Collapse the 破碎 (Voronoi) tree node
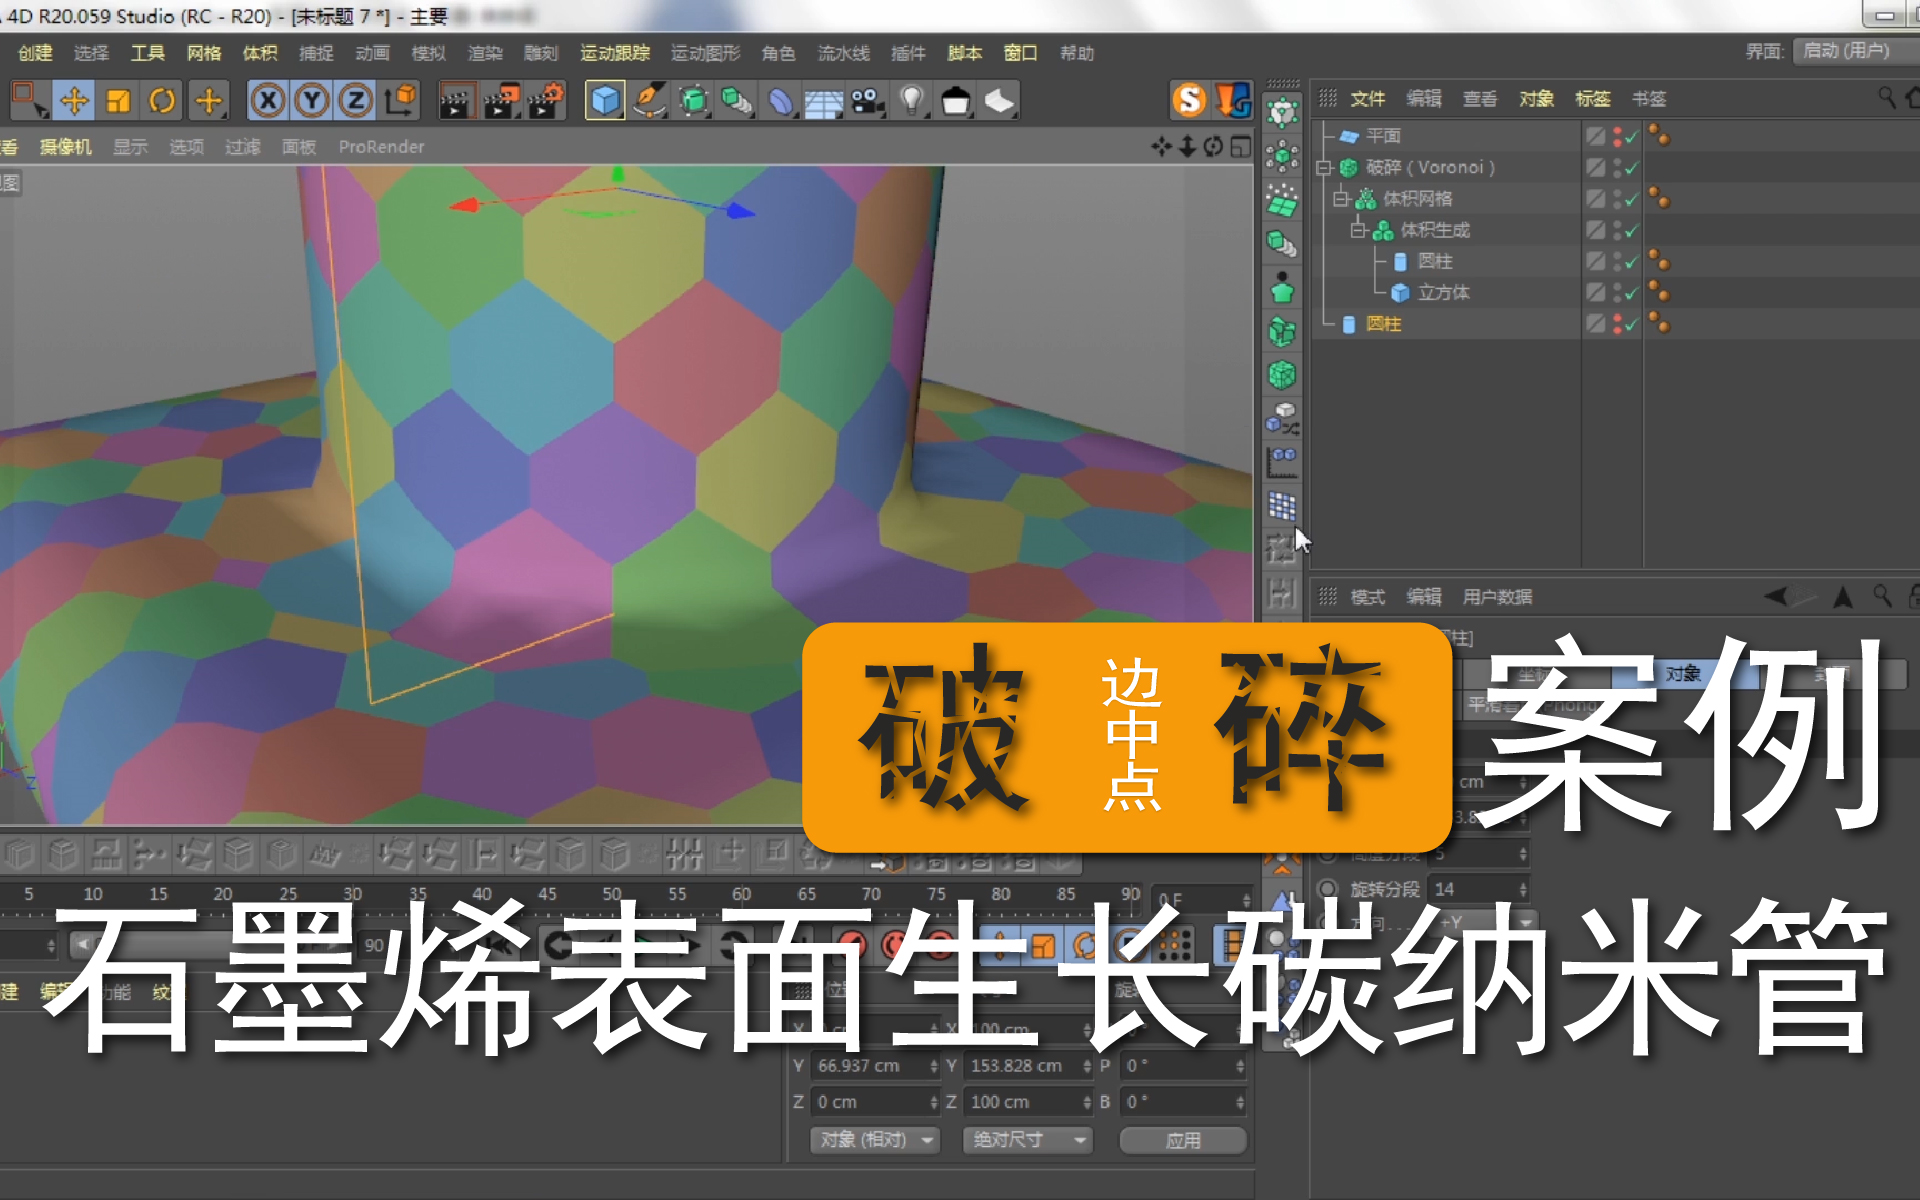Image resolution: width=1920 pixels, height=1200 pixels. coord(1323,168)
